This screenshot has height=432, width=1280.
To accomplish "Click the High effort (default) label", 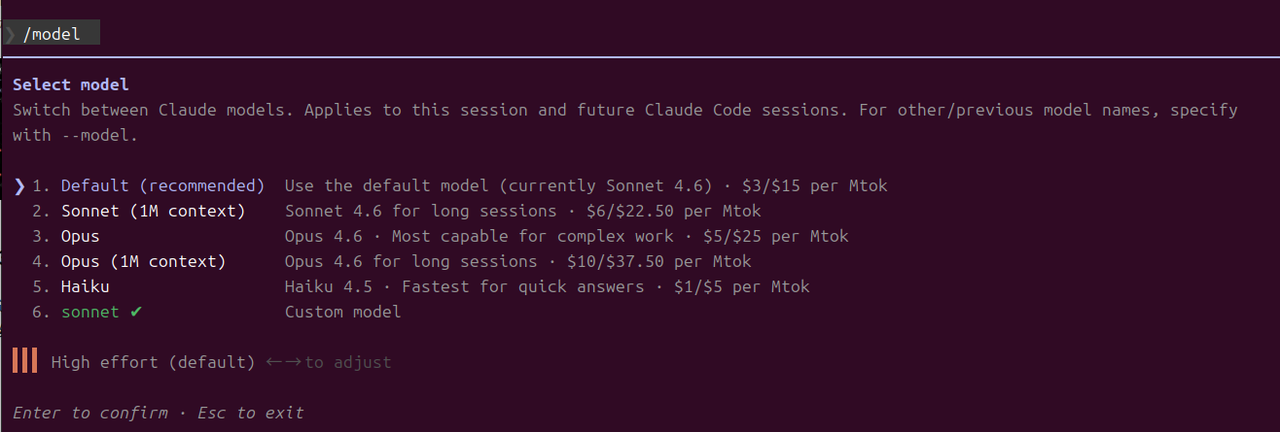I will 153,362.
